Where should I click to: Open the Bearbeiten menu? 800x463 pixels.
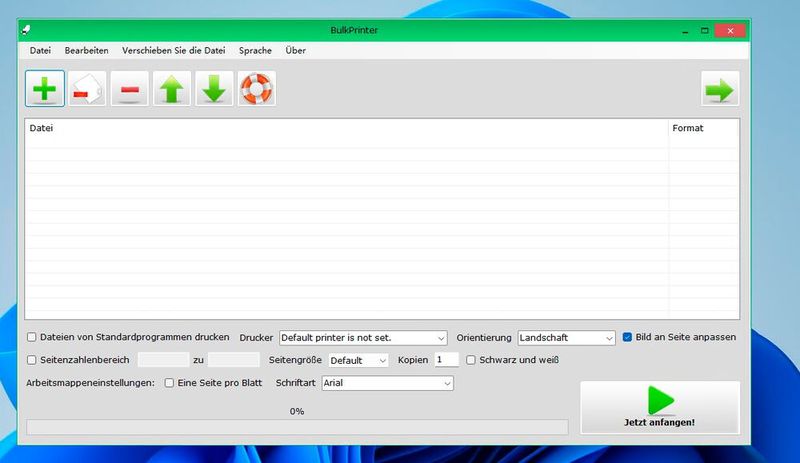point(86,51)
